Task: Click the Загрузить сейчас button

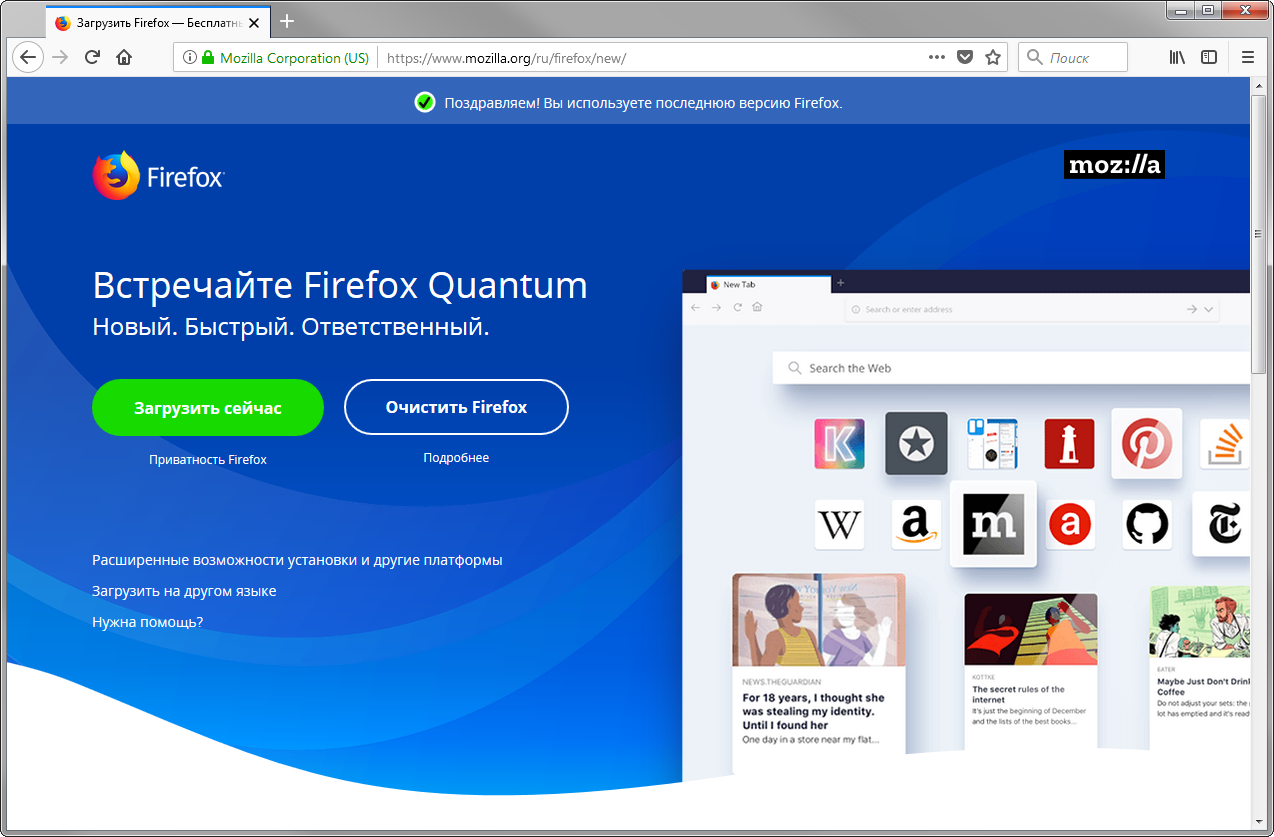Action: [x=208, y=407]
